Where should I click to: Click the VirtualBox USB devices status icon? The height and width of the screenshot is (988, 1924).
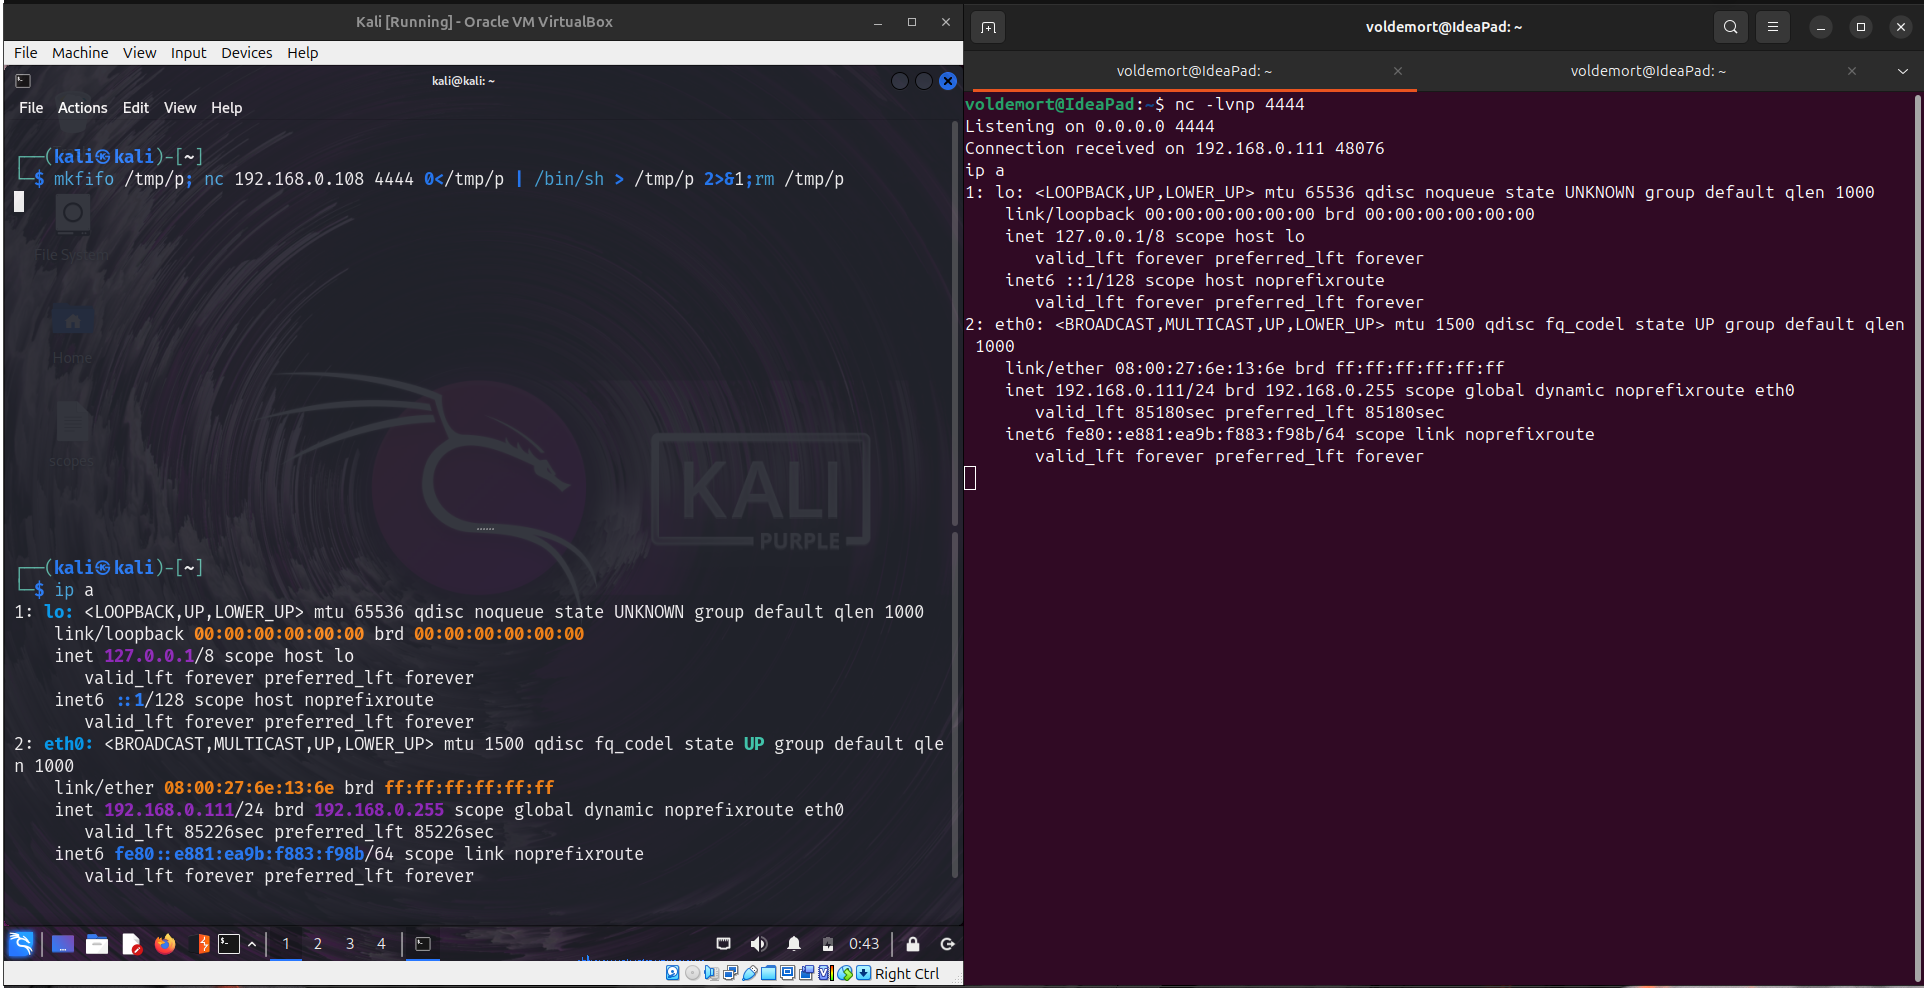tap(749, 973)
